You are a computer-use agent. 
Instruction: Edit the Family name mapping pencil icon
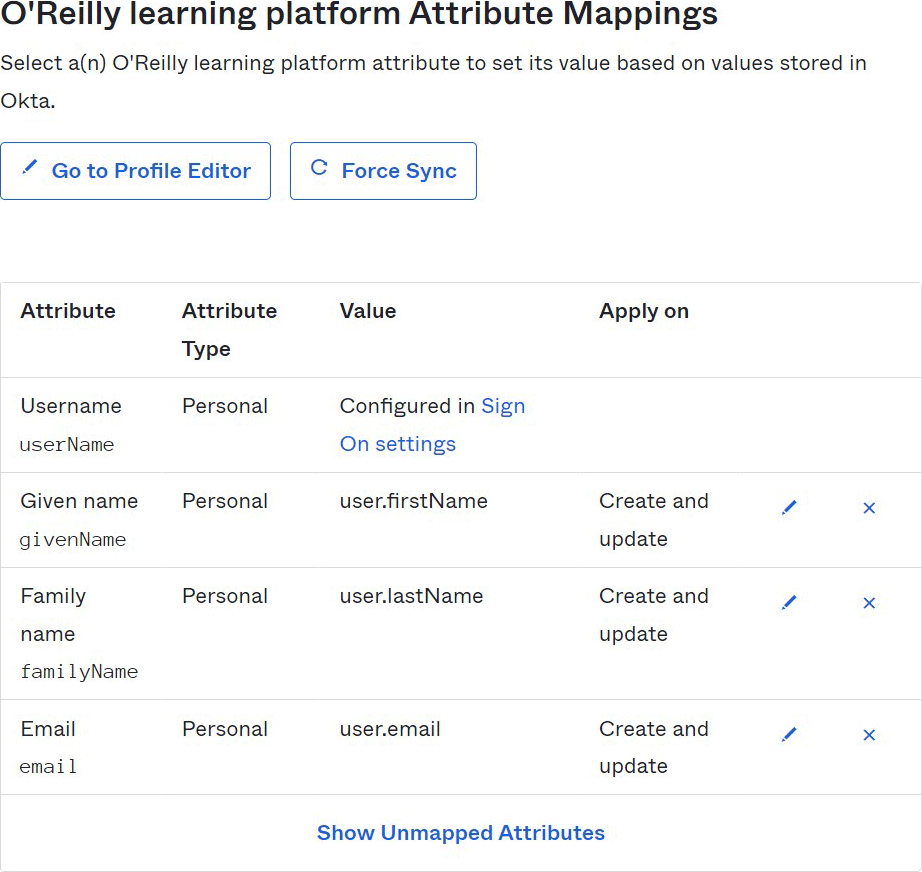[789, 603]
